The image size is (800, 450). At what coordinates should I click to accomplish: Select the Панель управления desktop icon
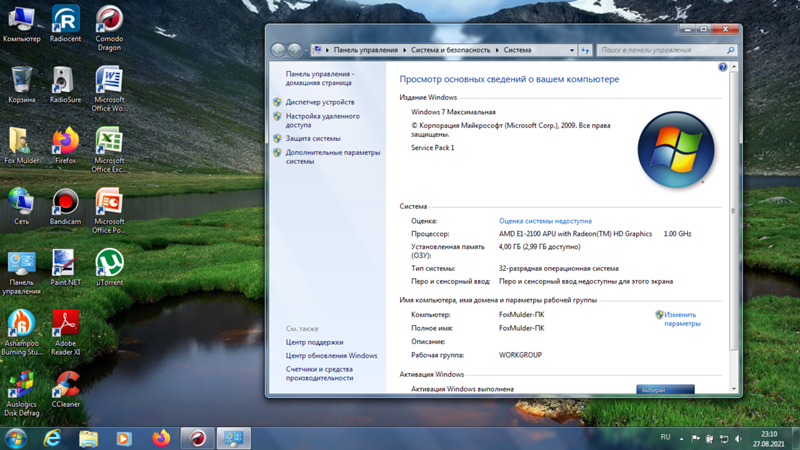pos(21,272)
